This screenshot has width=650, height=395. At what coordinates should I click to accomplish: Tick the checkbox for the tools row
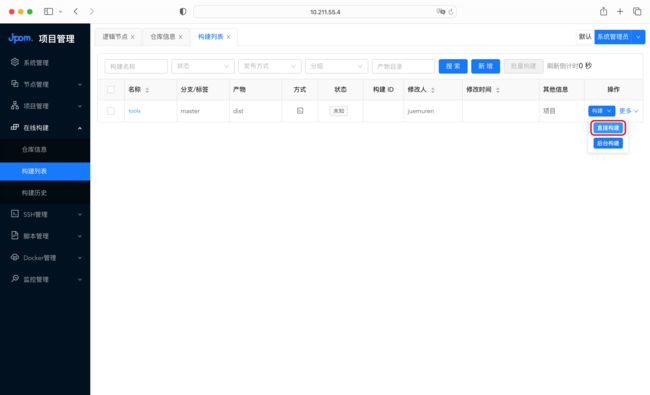[111, 111]
